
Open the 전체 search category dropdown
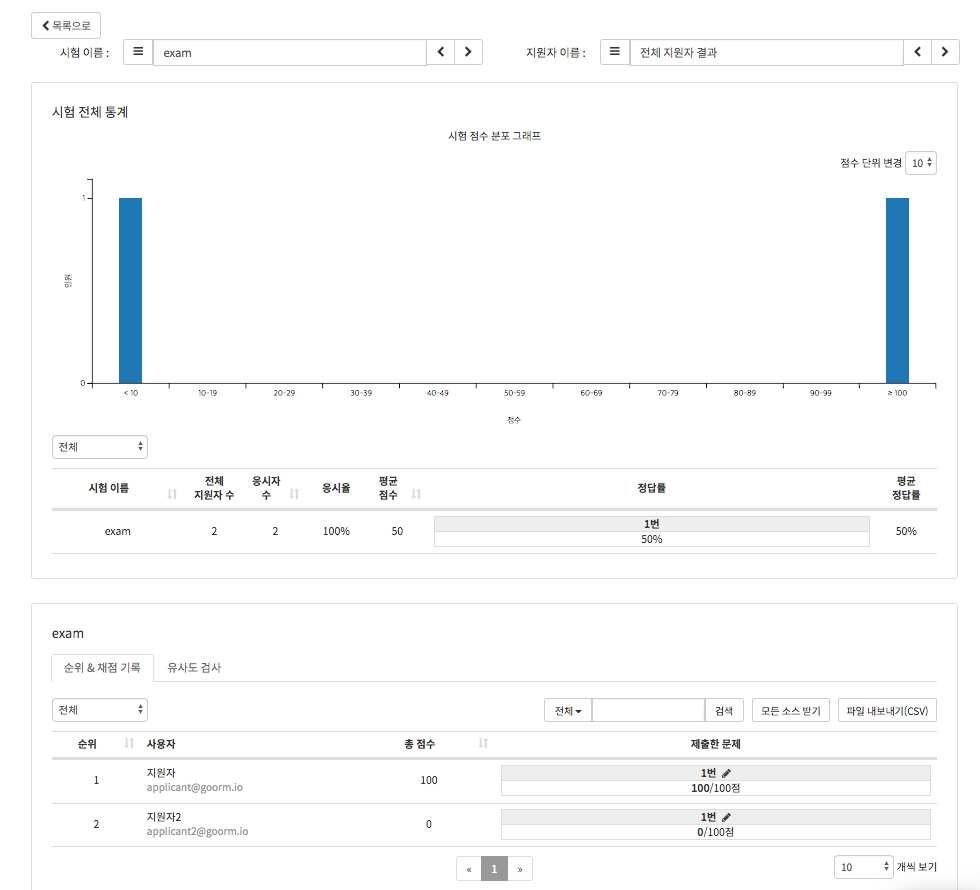568,711
